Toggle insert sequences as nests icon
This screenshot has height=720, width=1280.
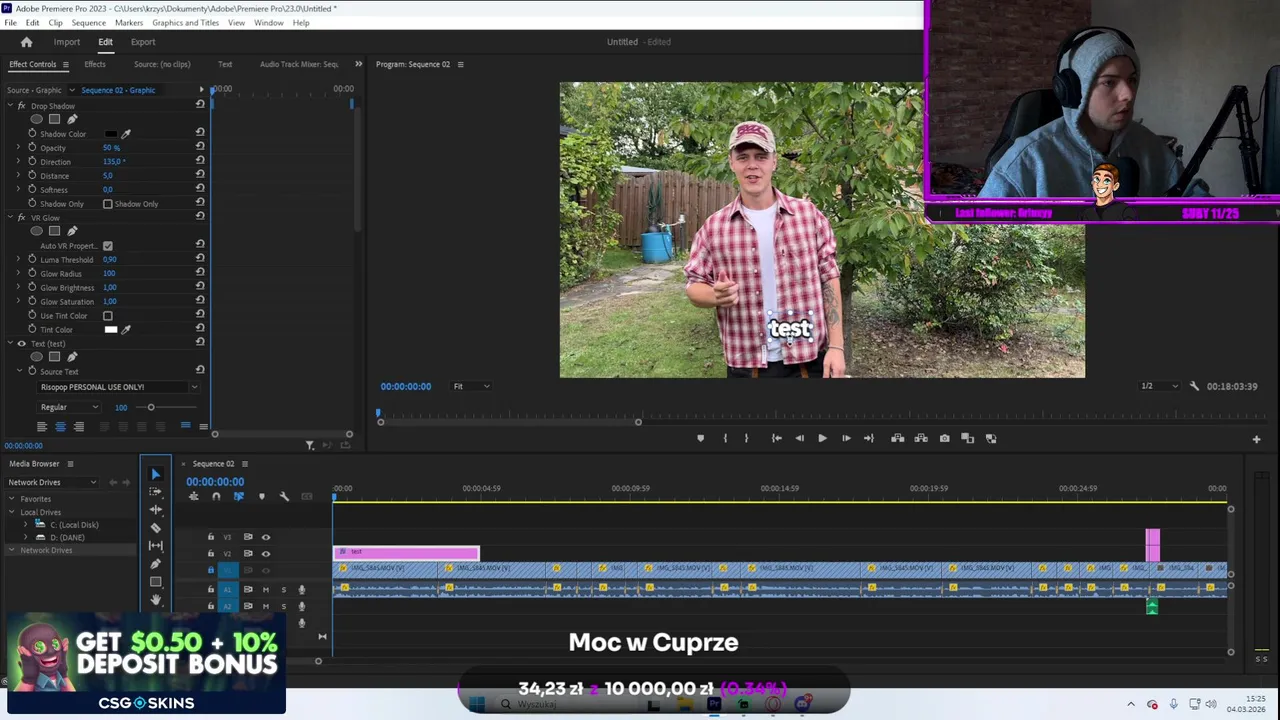(x=193, y=497)
